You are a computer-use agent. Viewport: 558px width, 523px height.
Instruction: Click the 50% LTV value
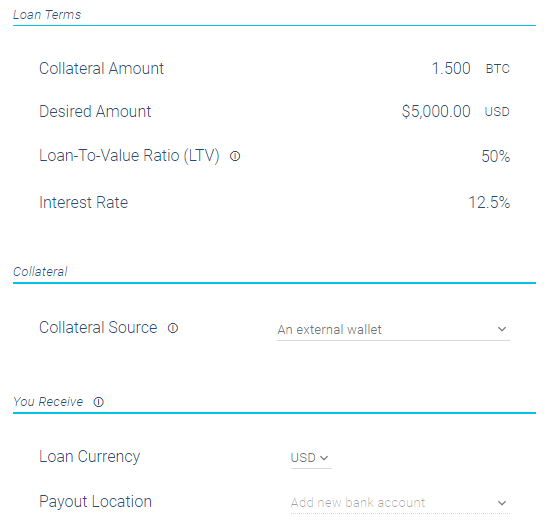(x=495, y=156)
